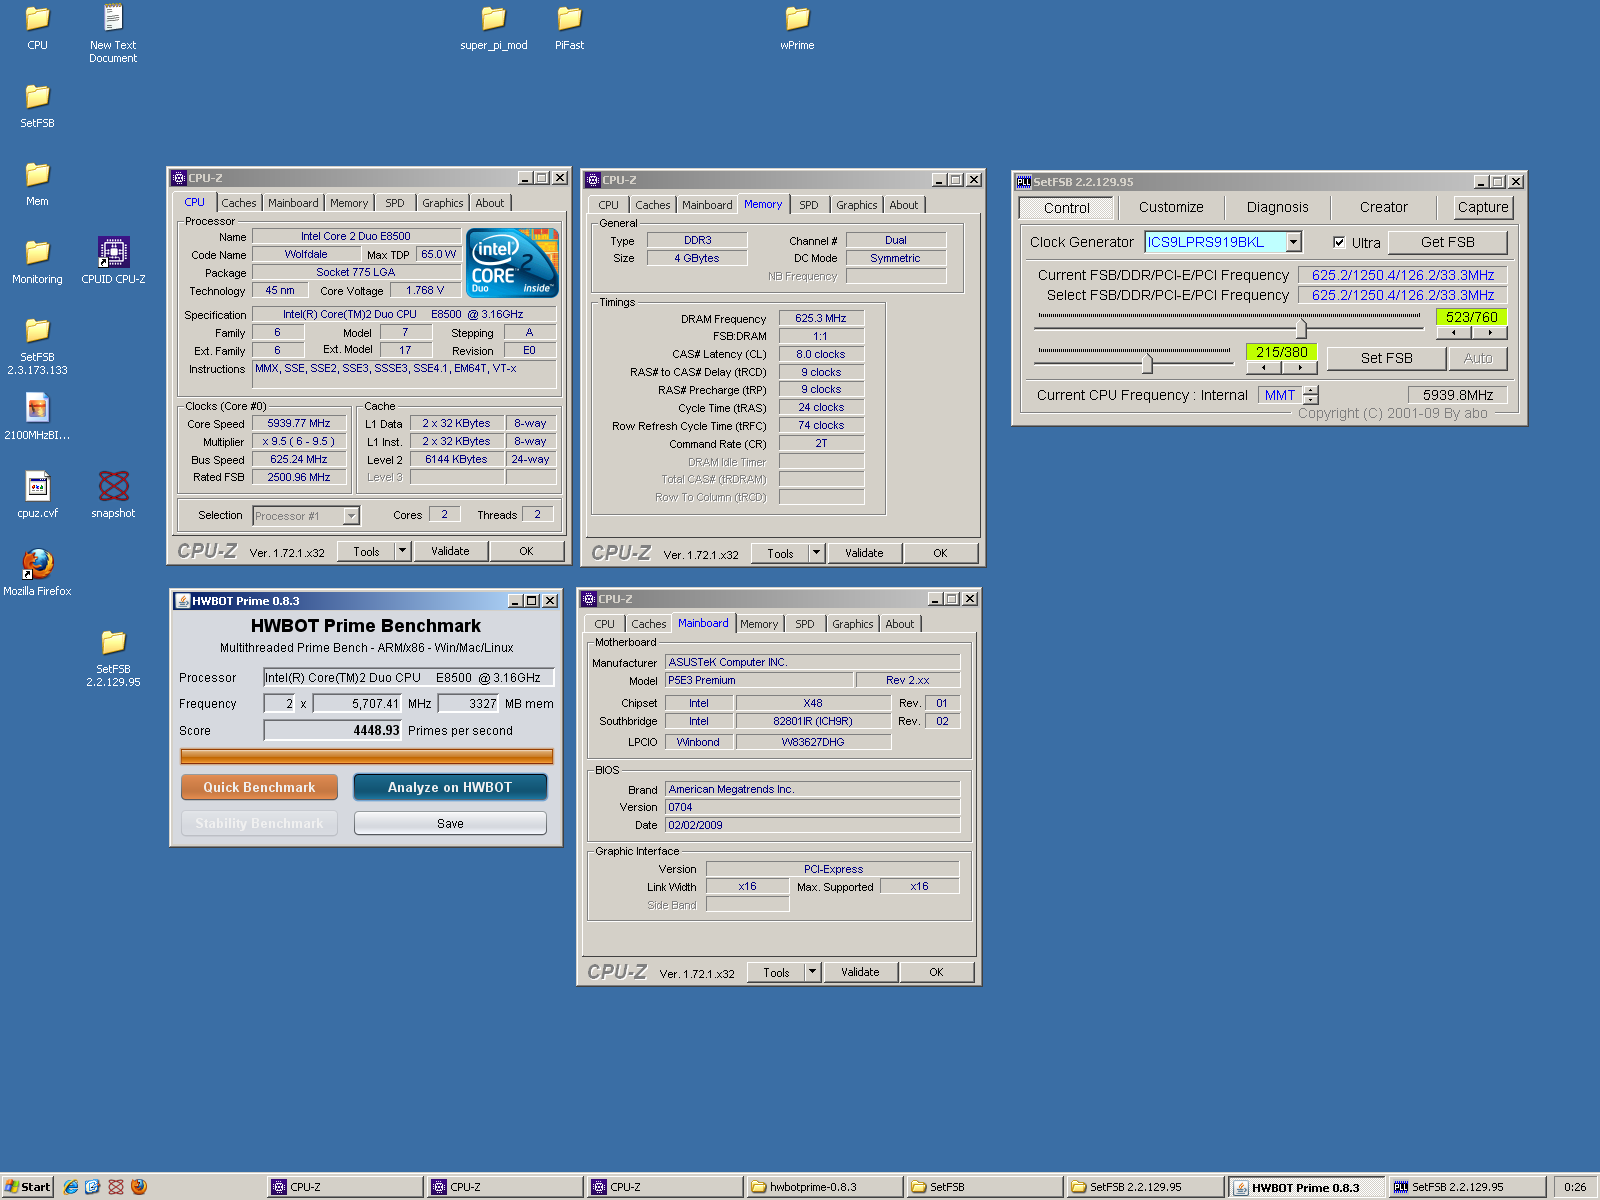Open About tab in Memory CPU-Z window

click(x=904, y=205)
